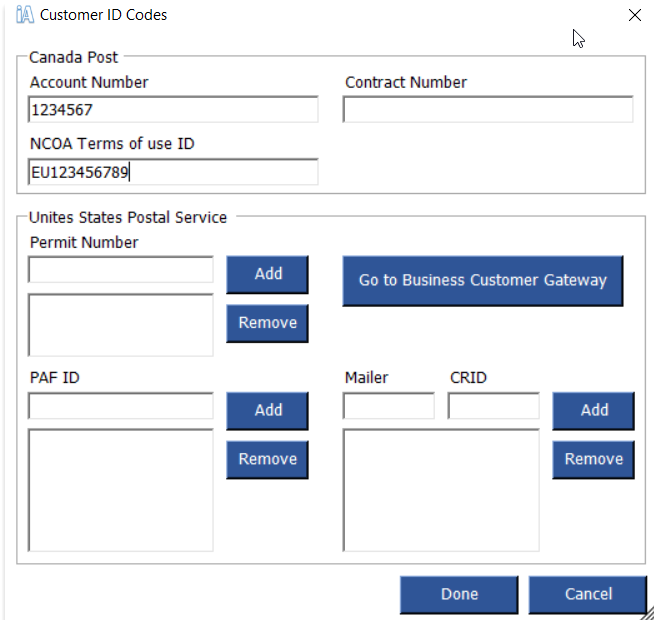Select the Permit Number list box
This screenshot has width=654, height=620.
pyautogui.click(x=121, y=325)
